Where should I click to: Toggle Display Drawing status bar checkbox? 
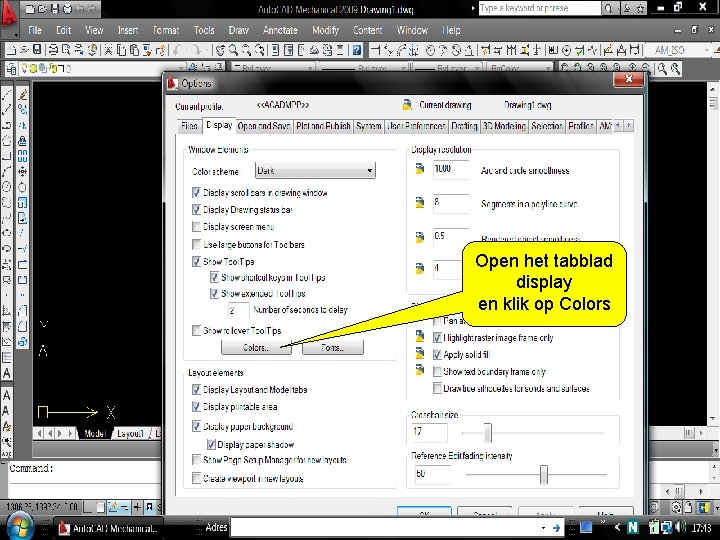click(x=196, y=210)
